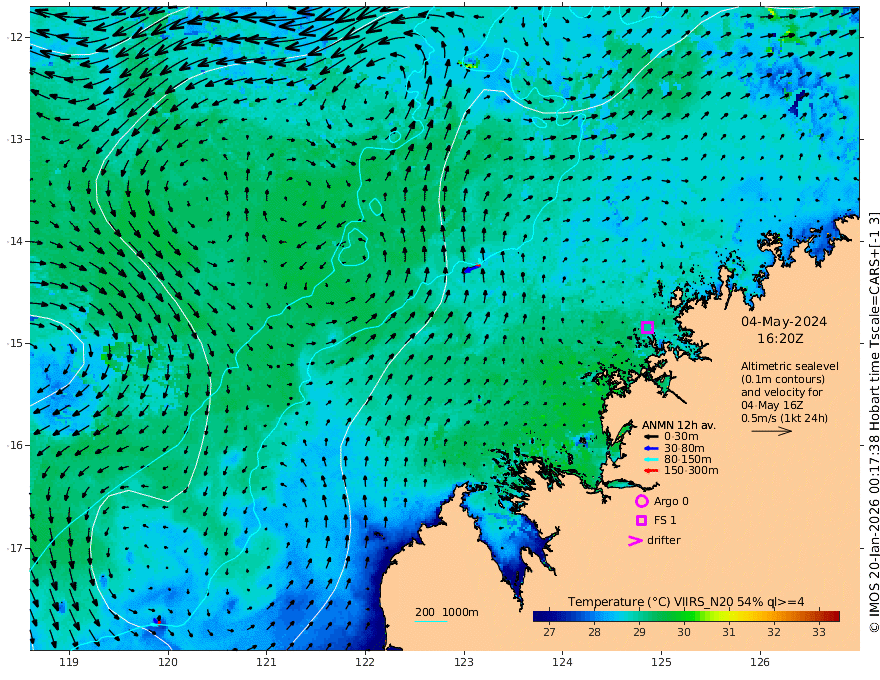Viewport: 880px width, 680px height.
Task: Click the '16:20Z' time text
Action: pyautogui.click(x=780, y=339)
